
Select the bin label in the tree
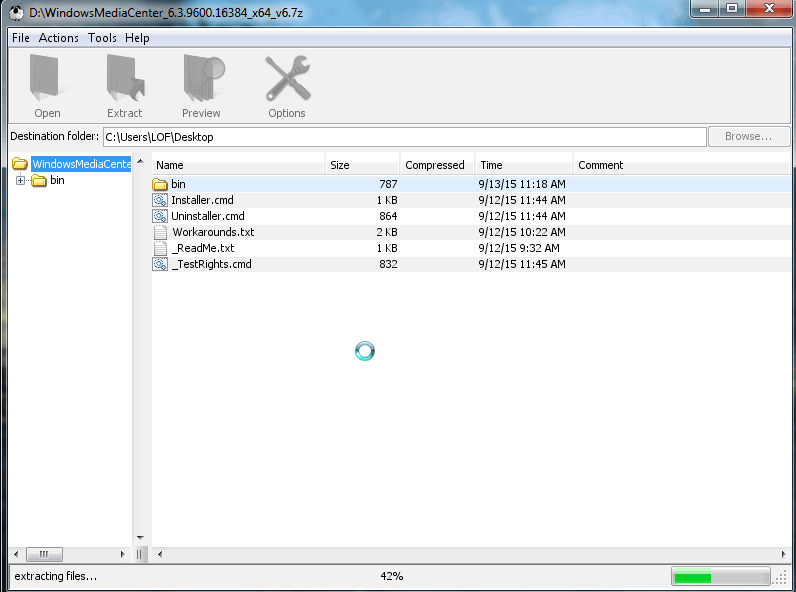(57, 180)
